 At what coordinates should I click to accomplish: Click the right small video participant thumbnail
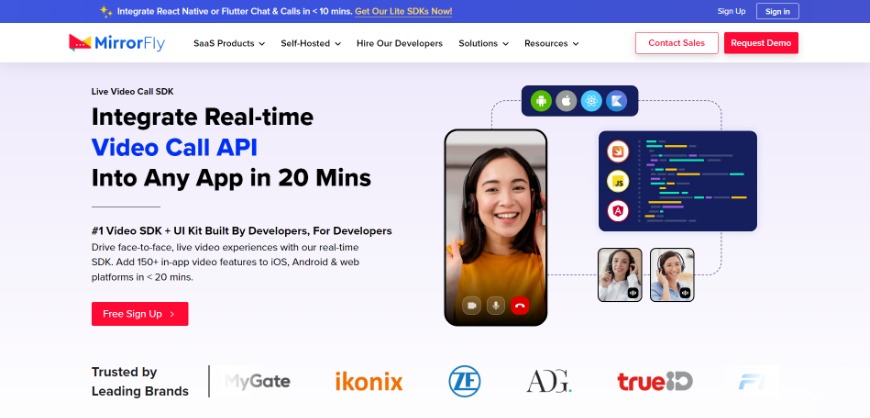click(672, 275)
